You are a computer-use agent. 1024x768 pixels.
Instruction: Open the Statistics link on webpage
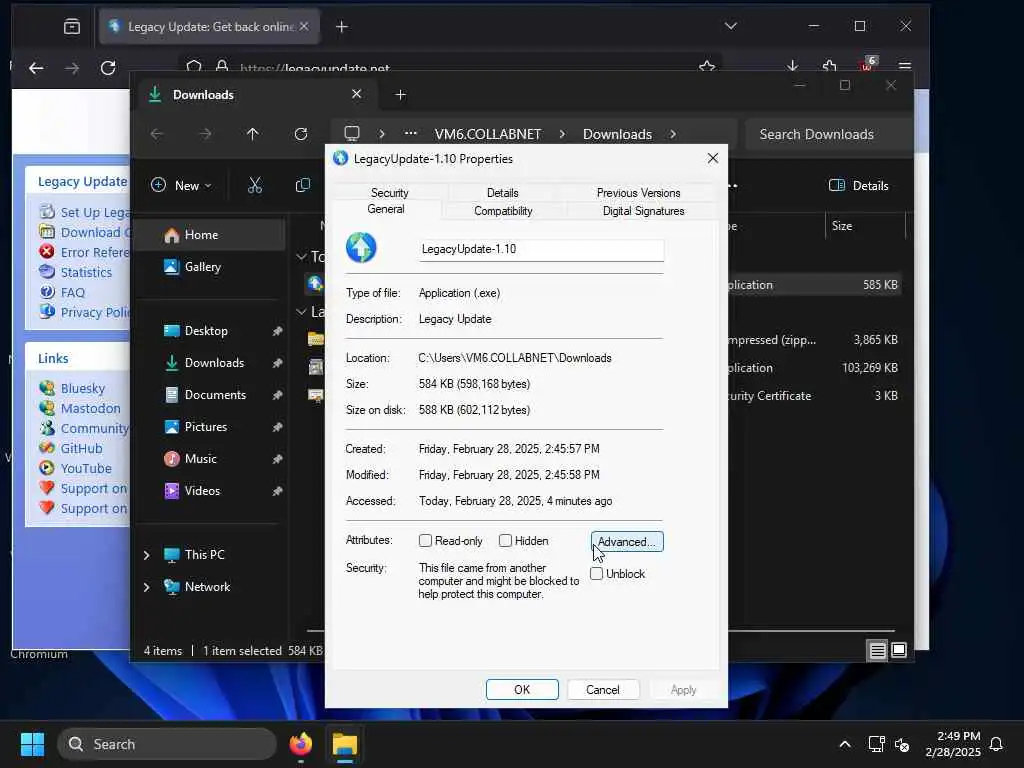(x=86, y=272)
